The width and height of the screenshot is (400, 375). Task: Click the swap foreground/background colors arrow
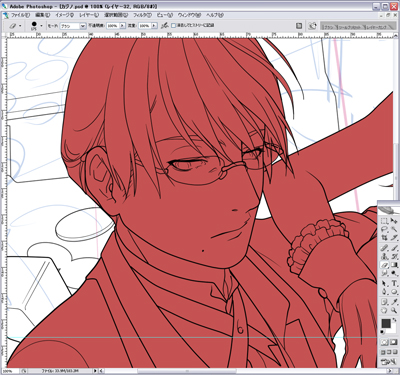coord(394,320)
